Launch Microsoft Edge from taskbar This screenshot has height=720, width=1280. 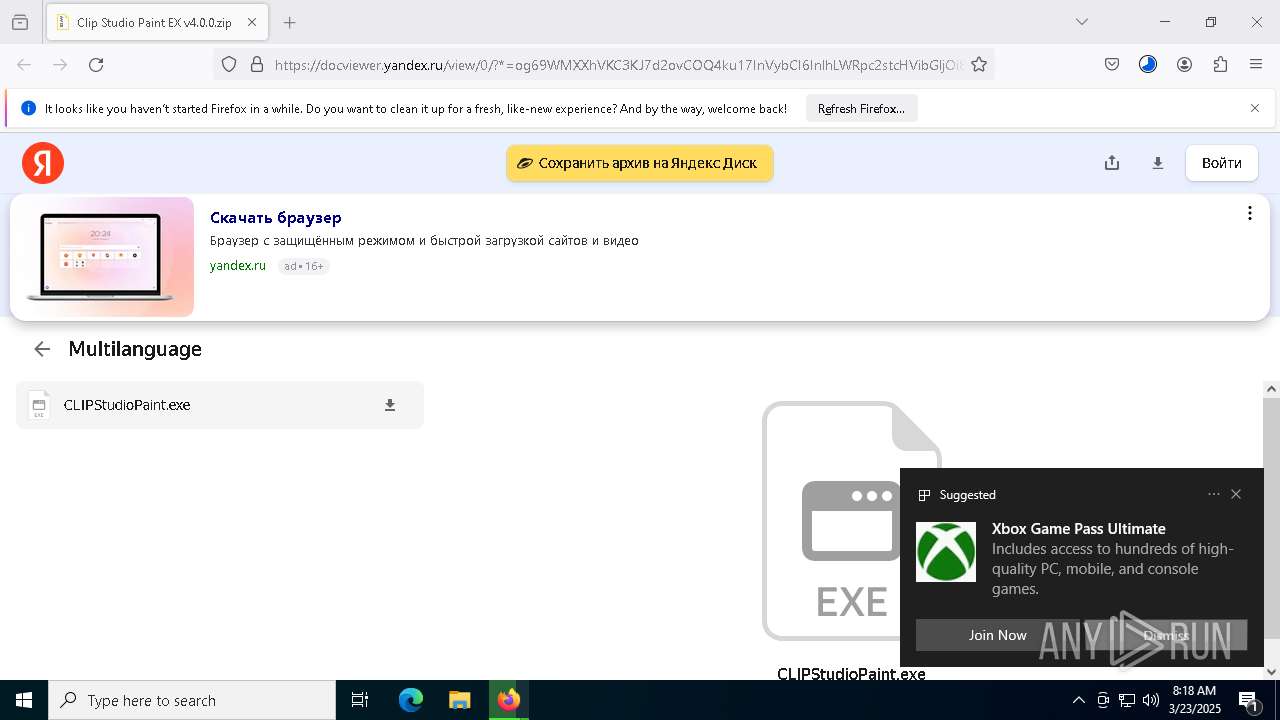click(x=411, y=700)
